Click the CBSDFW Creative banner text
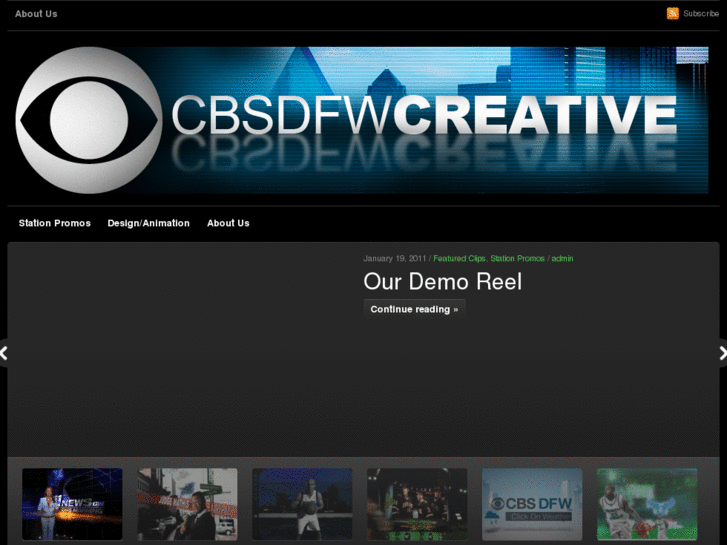Image resolution: width=727 pixels, height=545 pixels. [424, 115]
